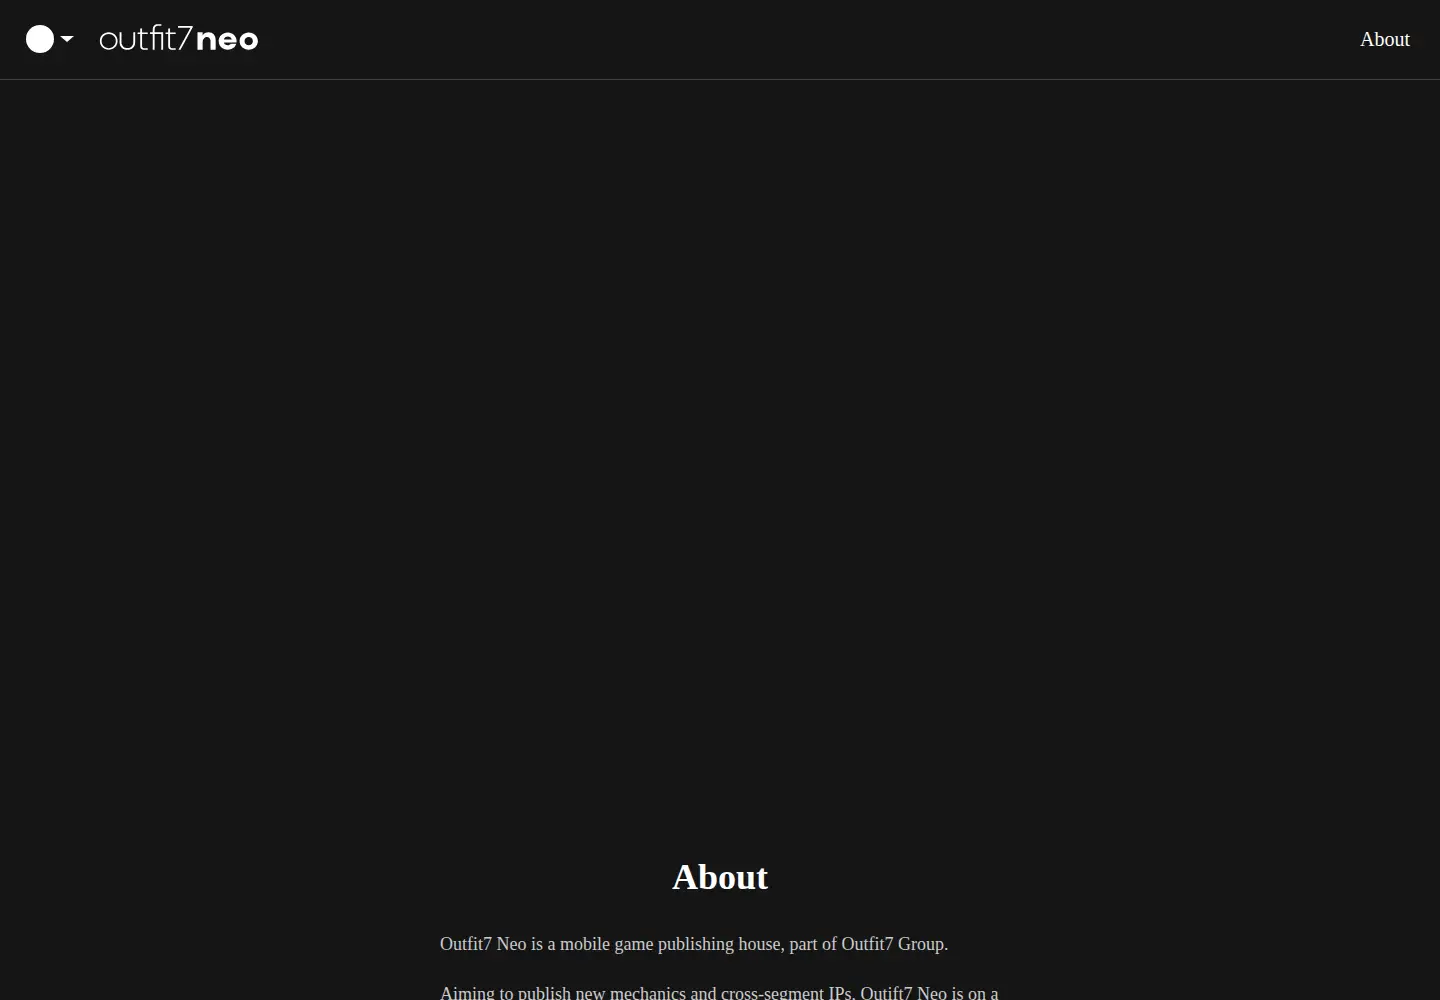Click the paragraph starting "Aiming to publish new mechanics"
Image resolution: width=1440 pixels, height=1000 pixels.
tap(719, 993)
